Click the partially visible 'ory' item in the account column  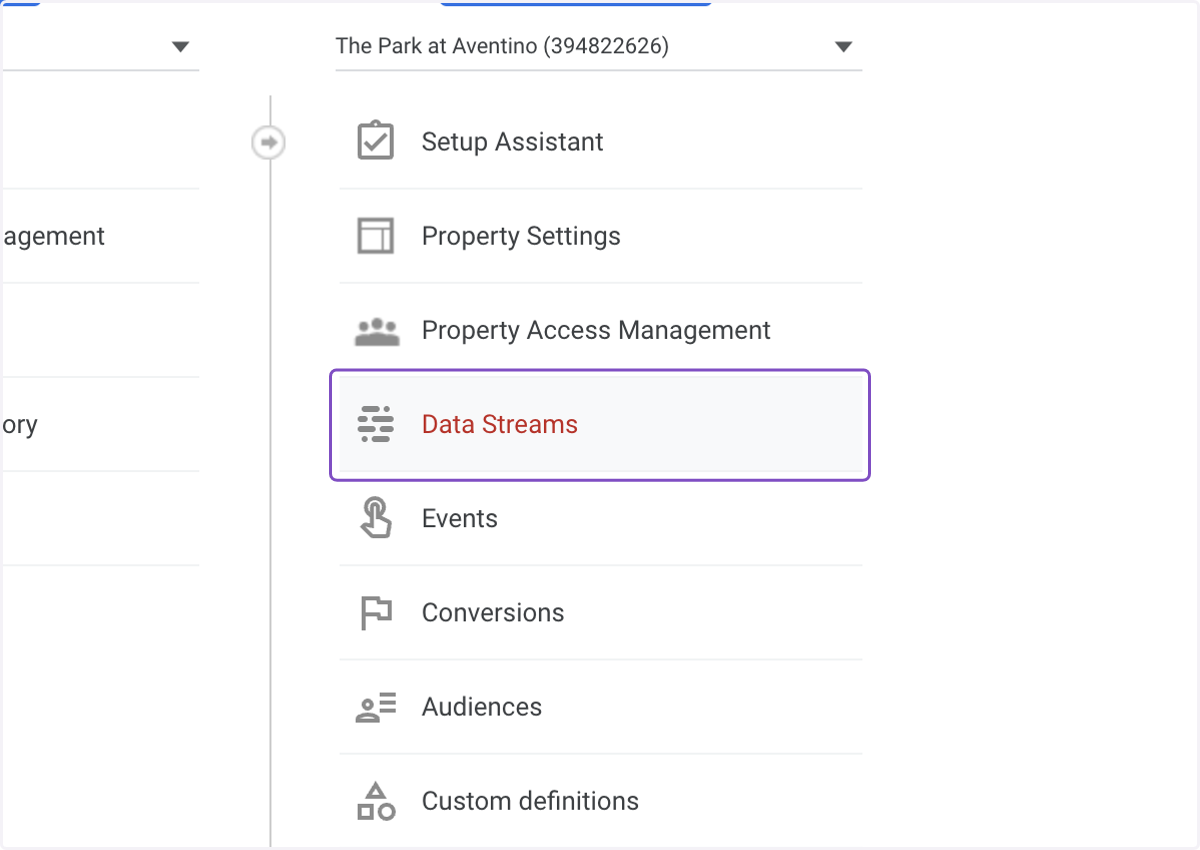click(x=19, y=426)
